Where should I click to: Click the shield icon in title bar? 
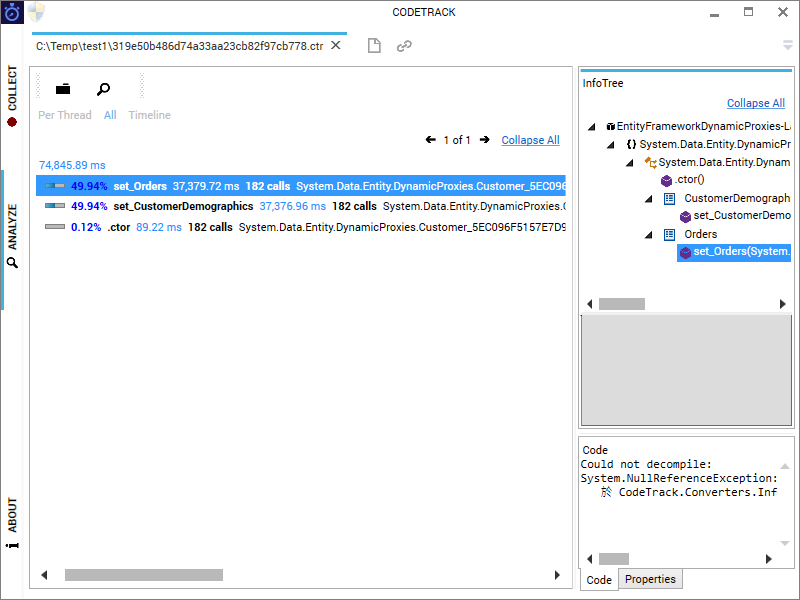(36, 12)
